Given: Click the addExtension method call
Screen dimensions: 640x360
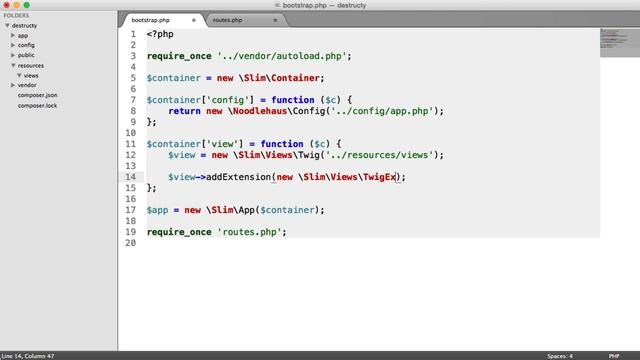Looking at the screenshot, I should 239,177.
